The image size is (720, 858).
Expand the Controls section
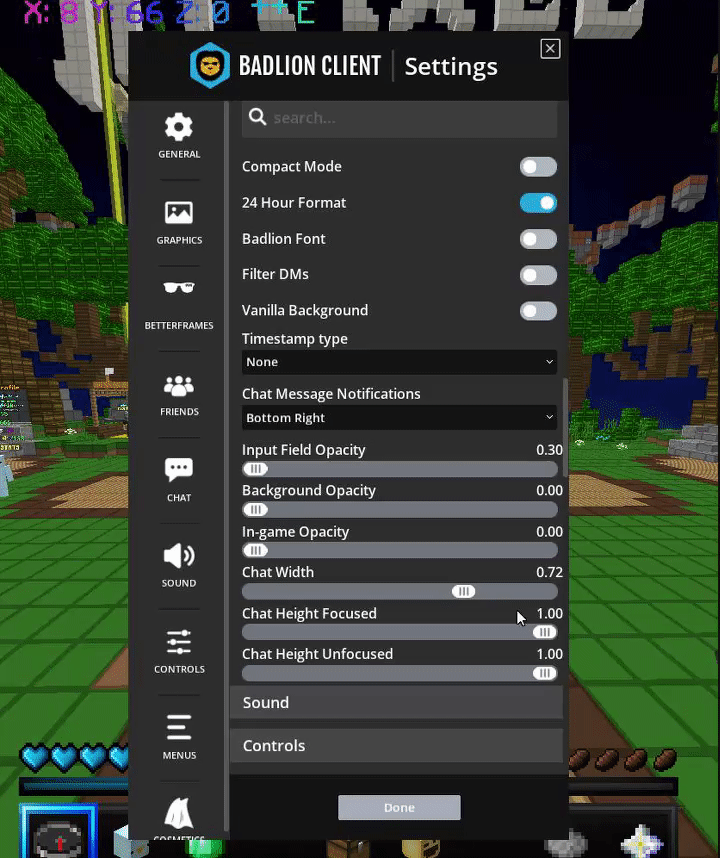(x=397, y=746)
